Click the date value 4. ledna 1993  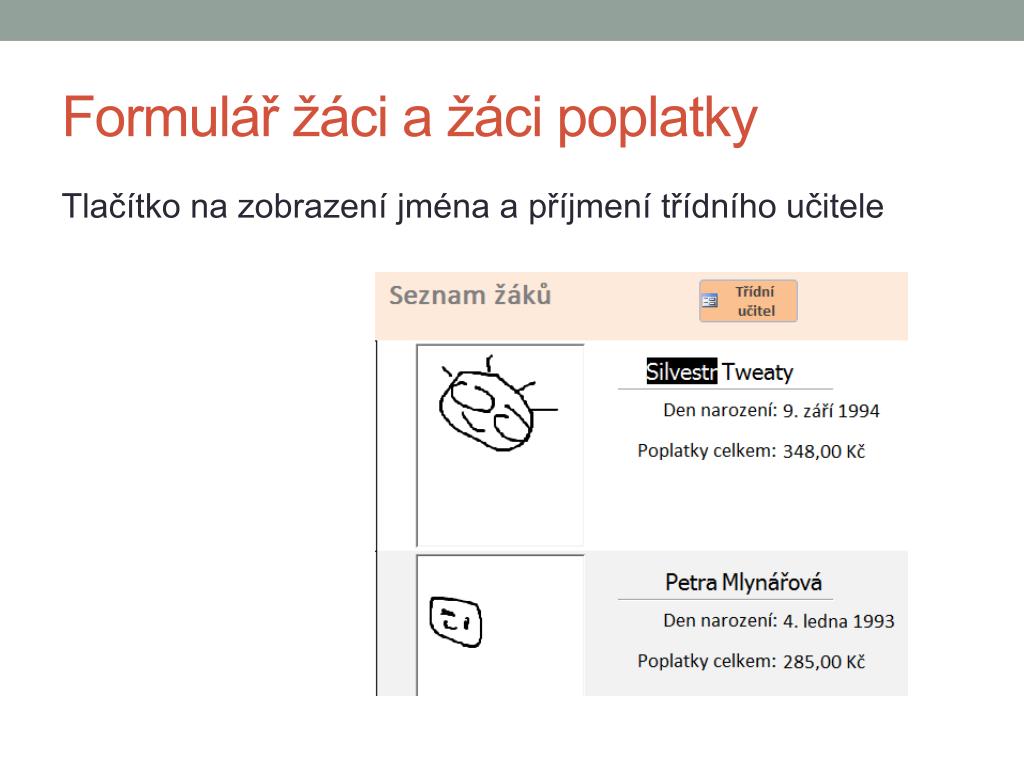coord(839,621)
